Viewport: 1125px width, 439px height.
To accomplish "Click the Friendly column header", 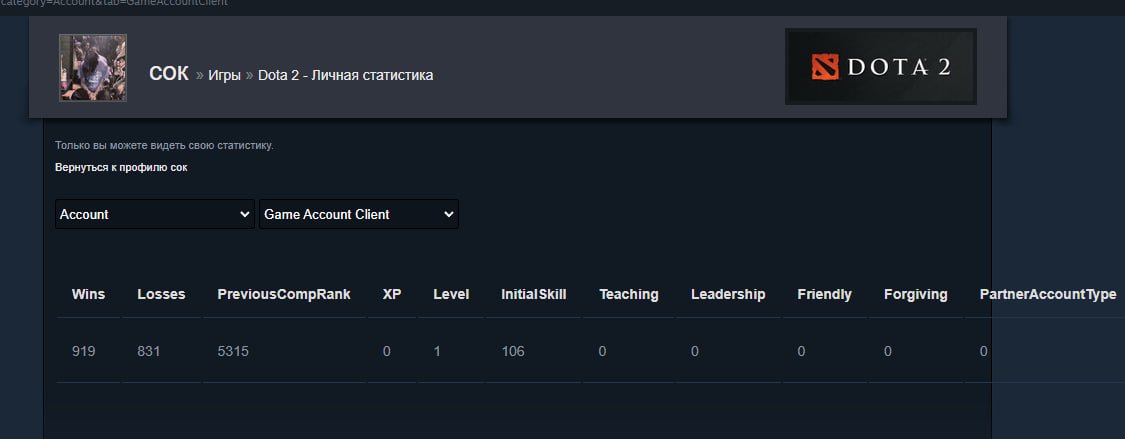I will 825,294.
